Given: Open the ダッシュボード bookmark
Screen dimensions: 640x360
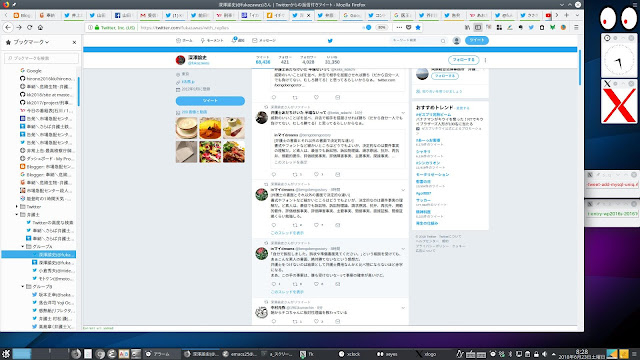Looking at the screenshot, I should [47, 158].
